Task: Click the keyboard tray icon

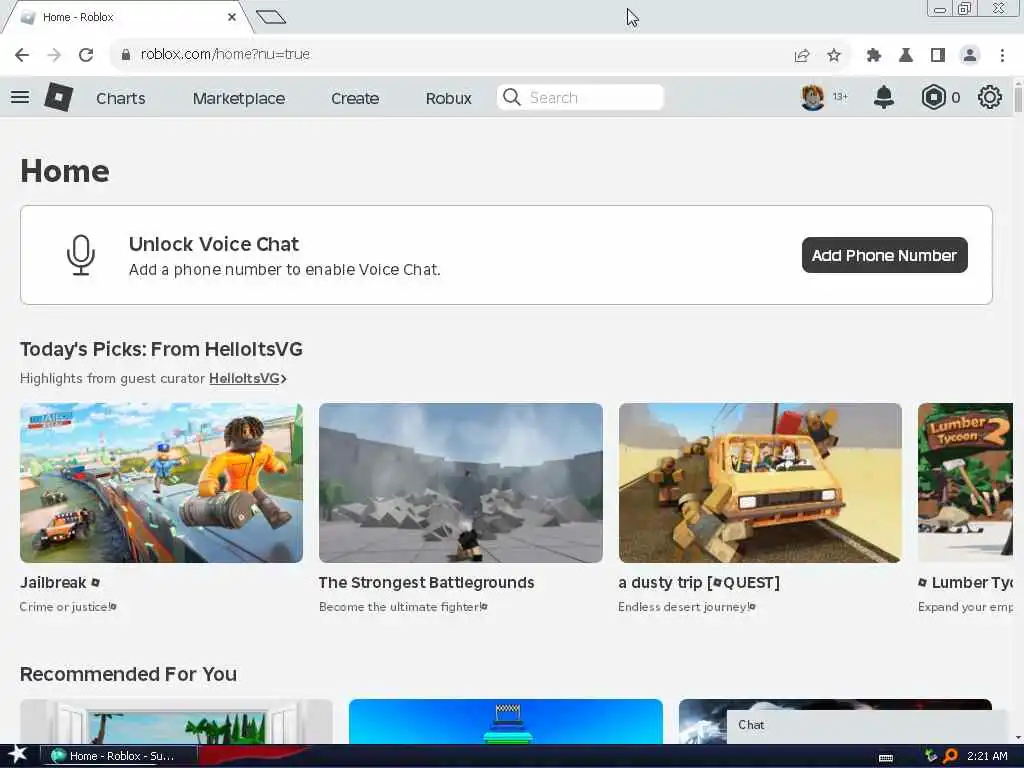Action: pos(886,757)
